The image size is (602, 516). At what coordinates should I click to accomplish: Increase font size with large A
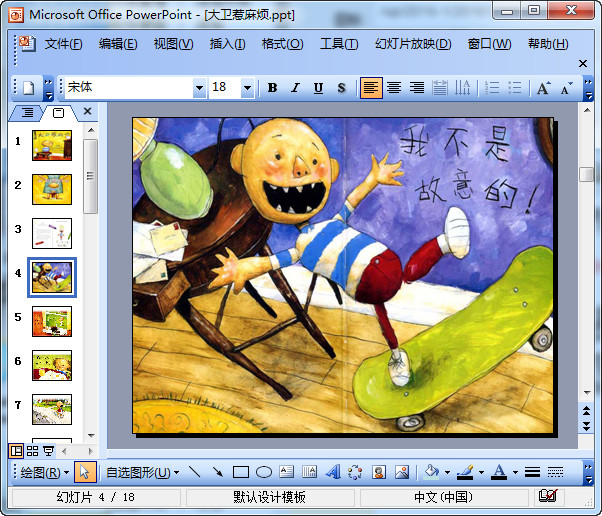click(x=543, y=88)
